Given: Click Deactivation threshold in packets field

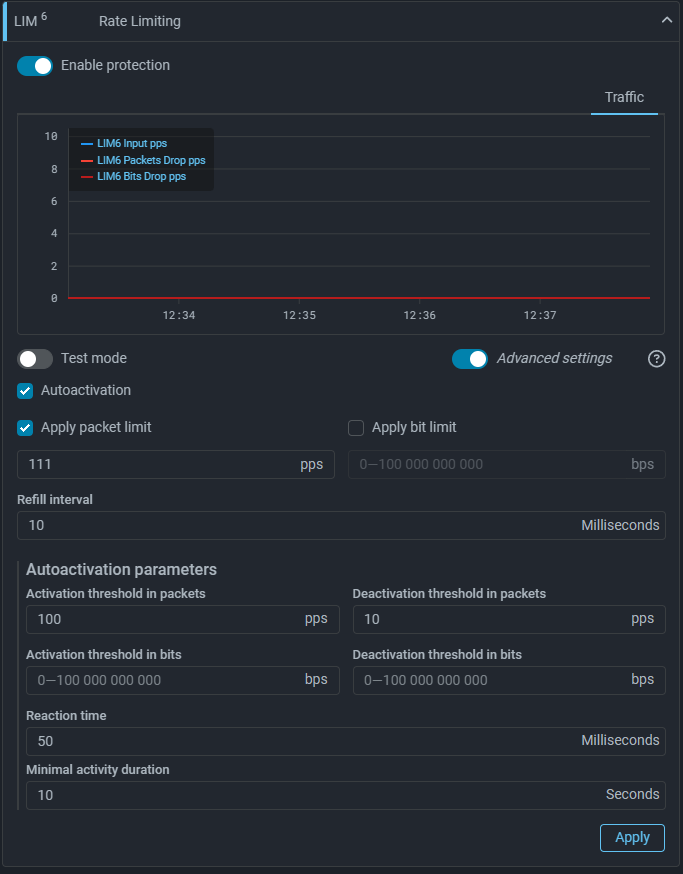Looking at the screenshot, I should click(x=490, y=620).
